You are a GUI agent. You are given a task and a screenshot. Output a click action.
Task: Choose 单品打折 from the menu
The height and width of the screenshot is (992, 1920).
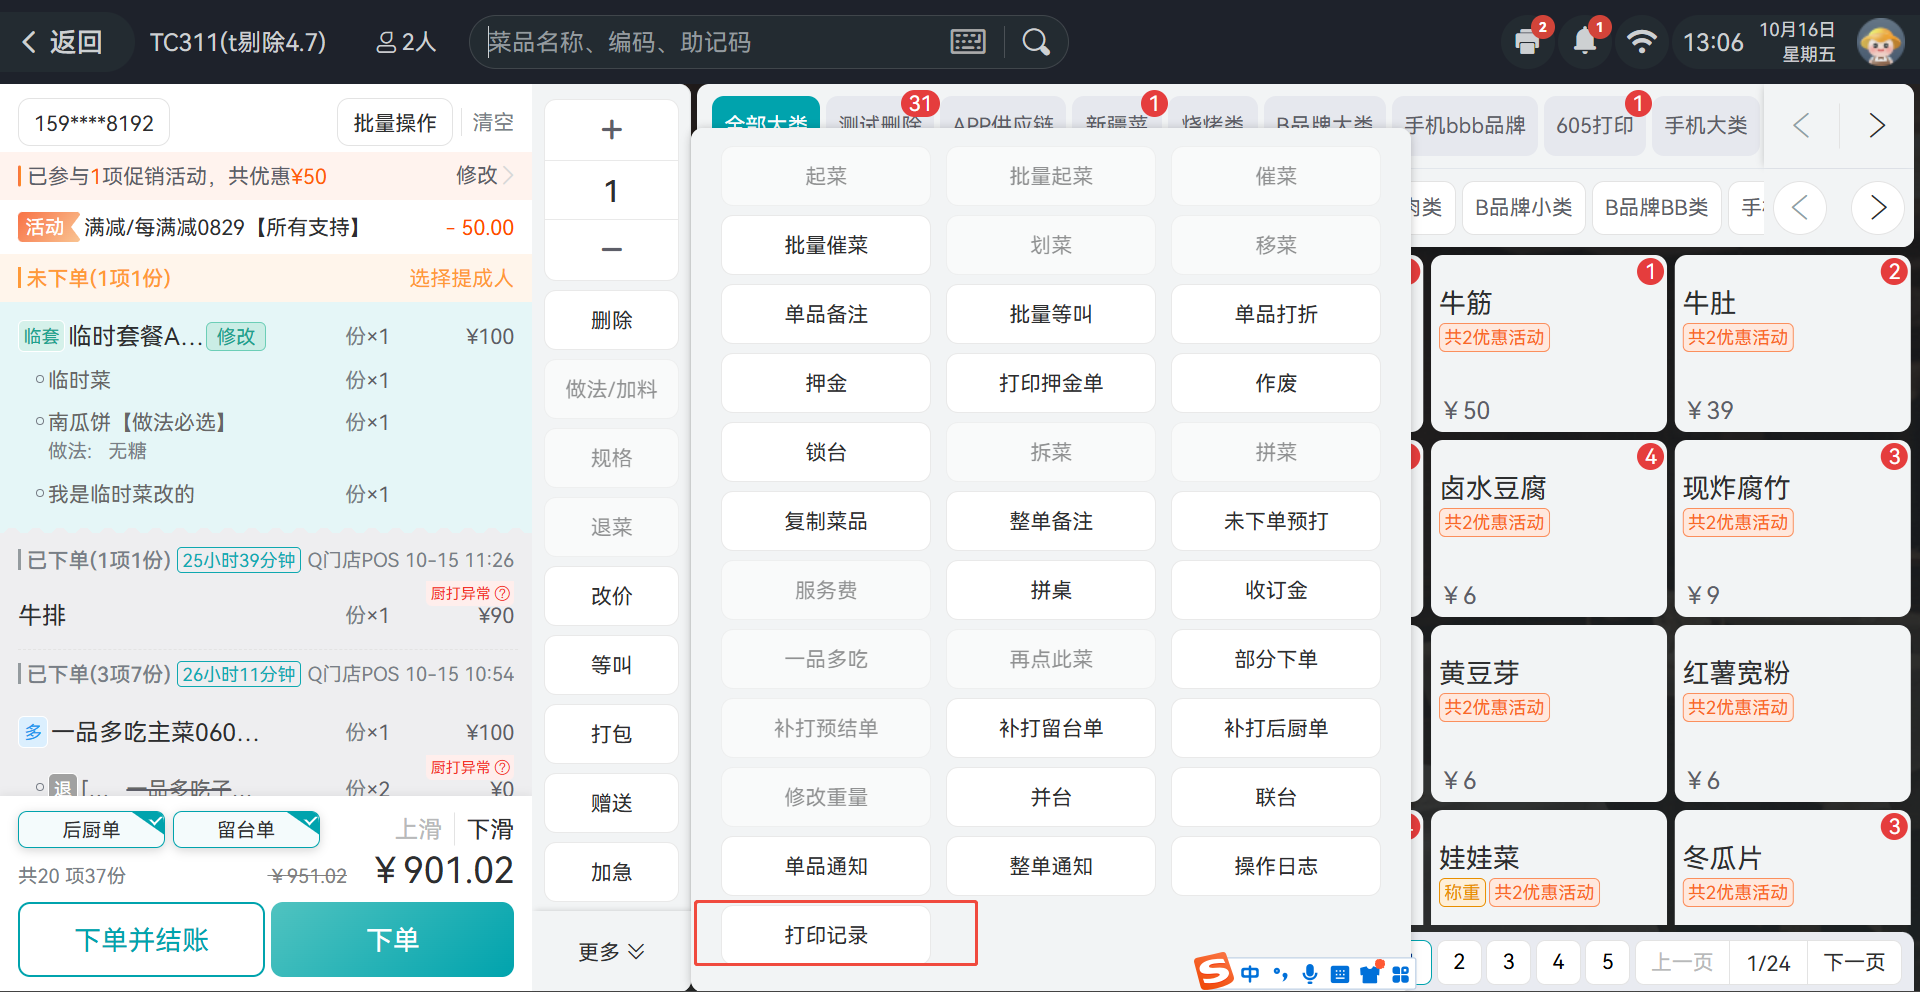pyautogui.click(x=1276, y=314)
